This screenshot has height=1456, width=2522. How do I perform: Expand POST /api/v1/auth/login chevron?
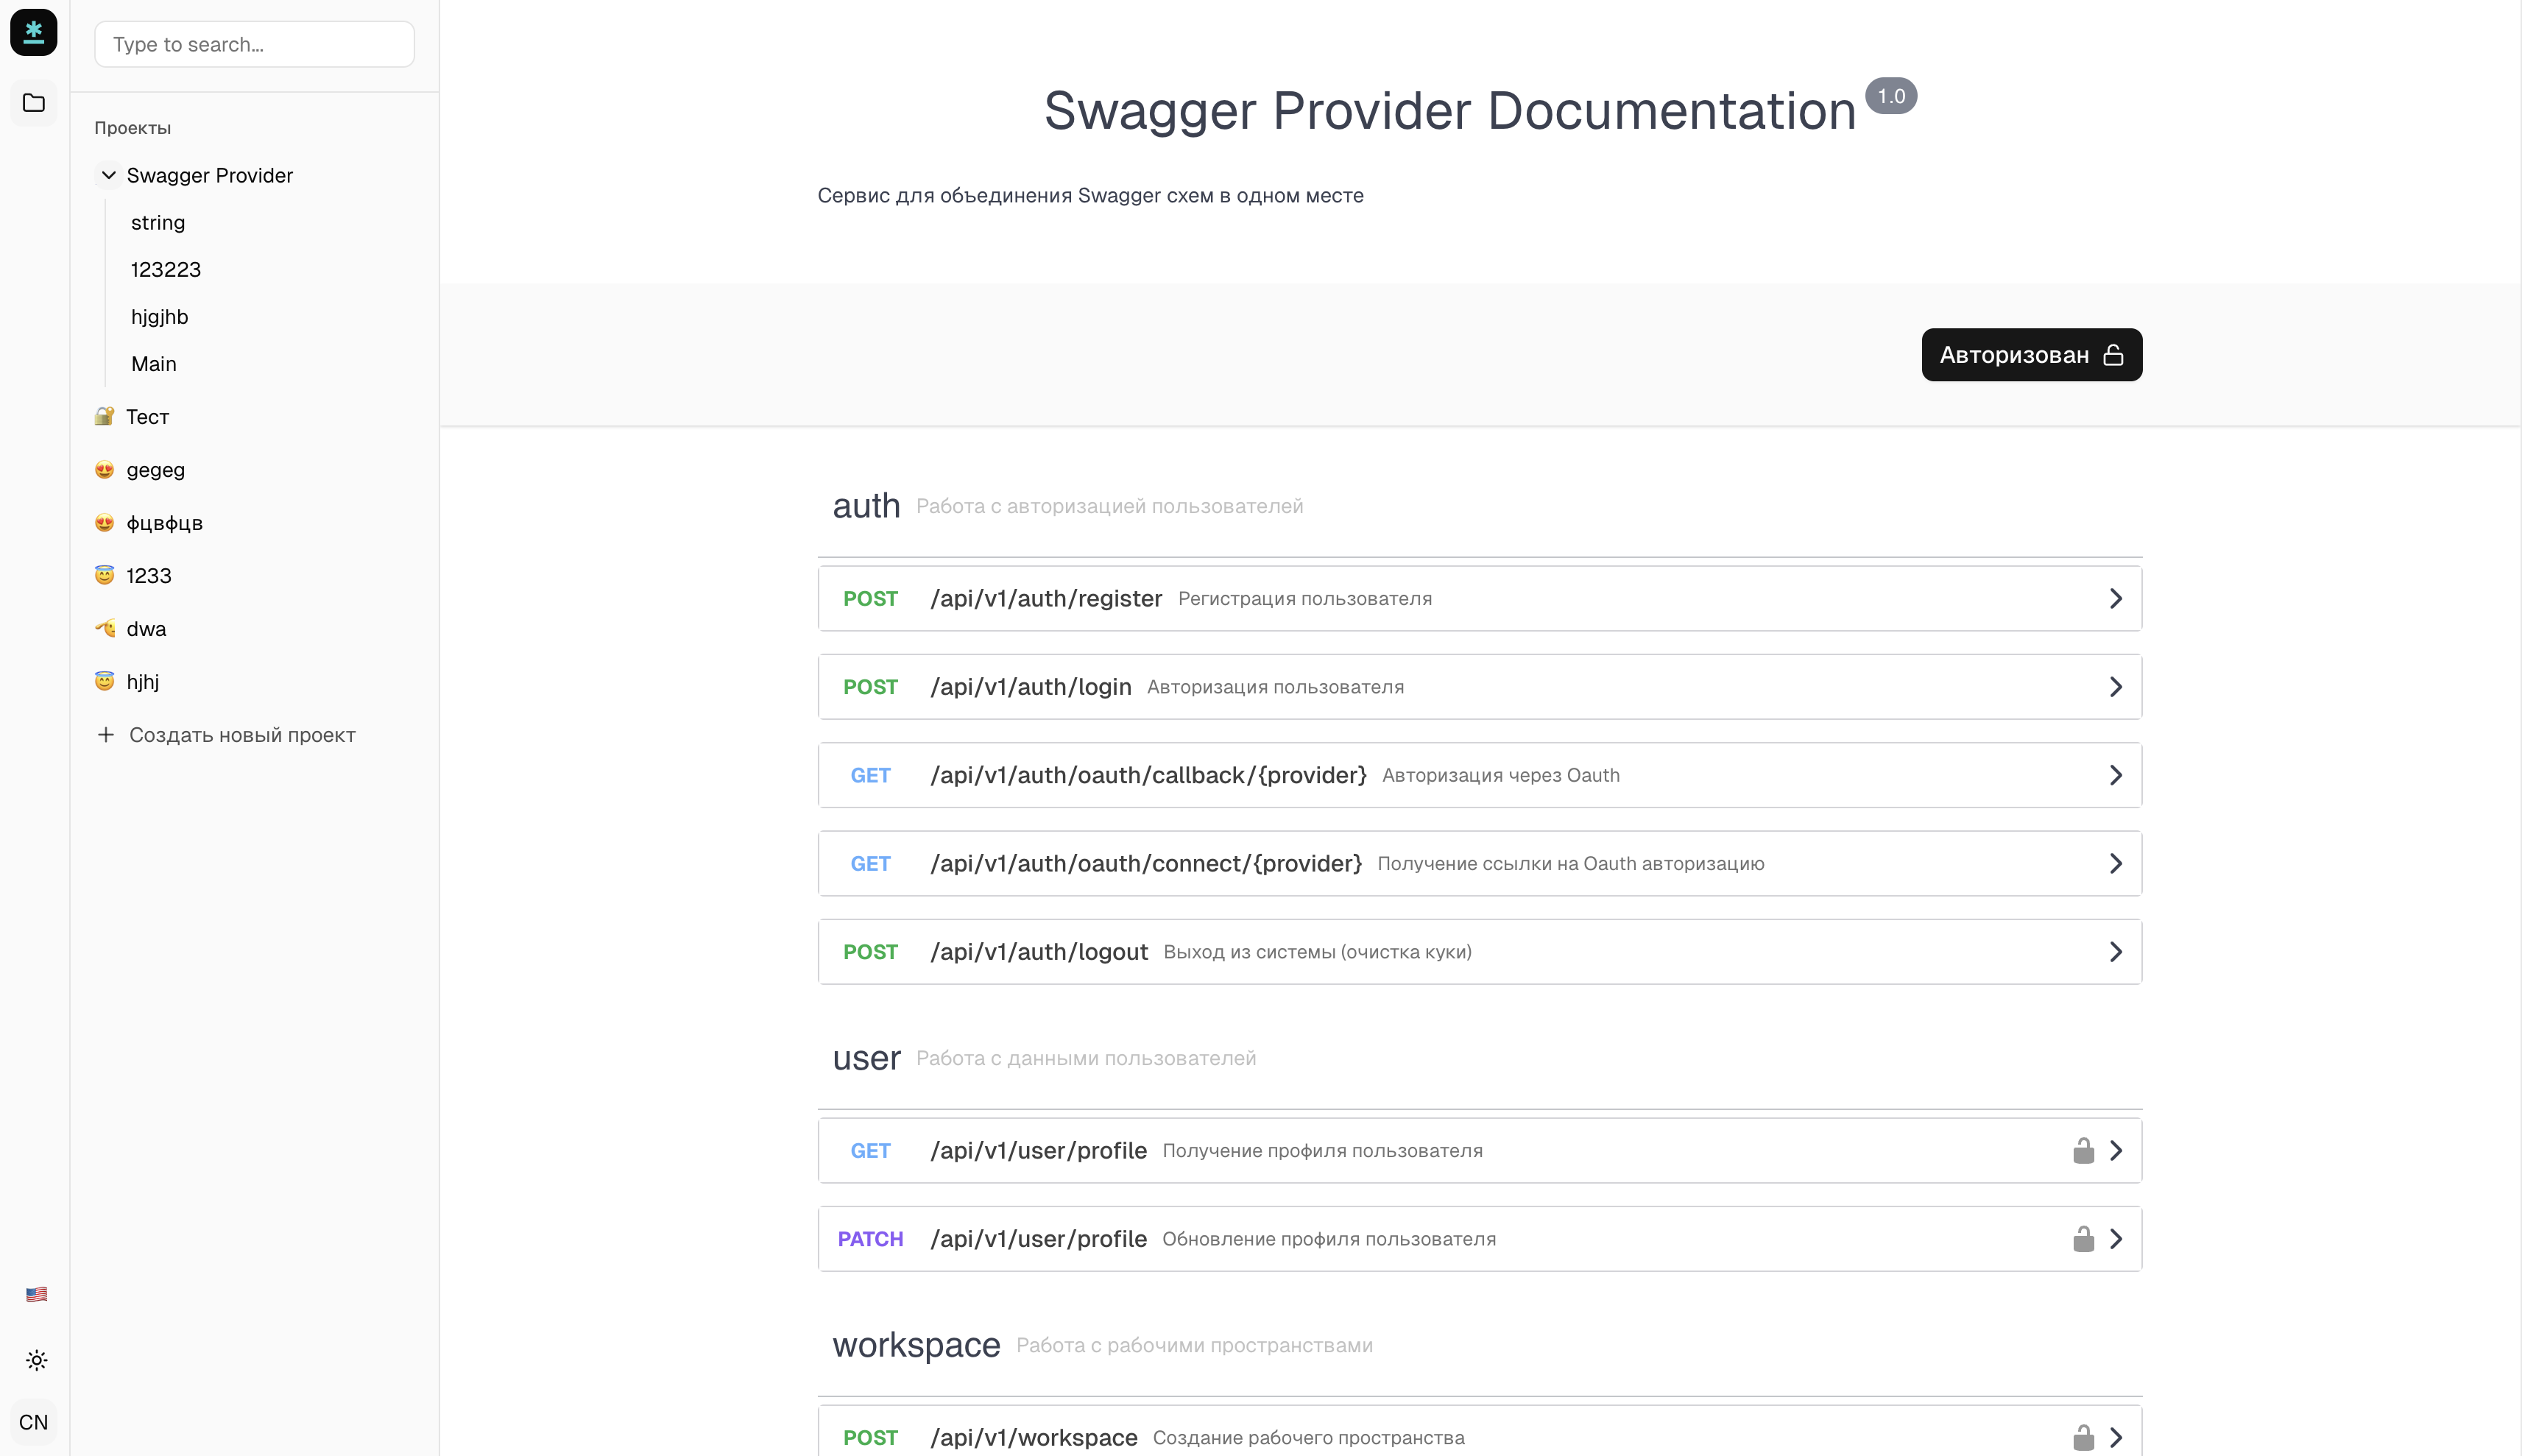click(2115, 687)
